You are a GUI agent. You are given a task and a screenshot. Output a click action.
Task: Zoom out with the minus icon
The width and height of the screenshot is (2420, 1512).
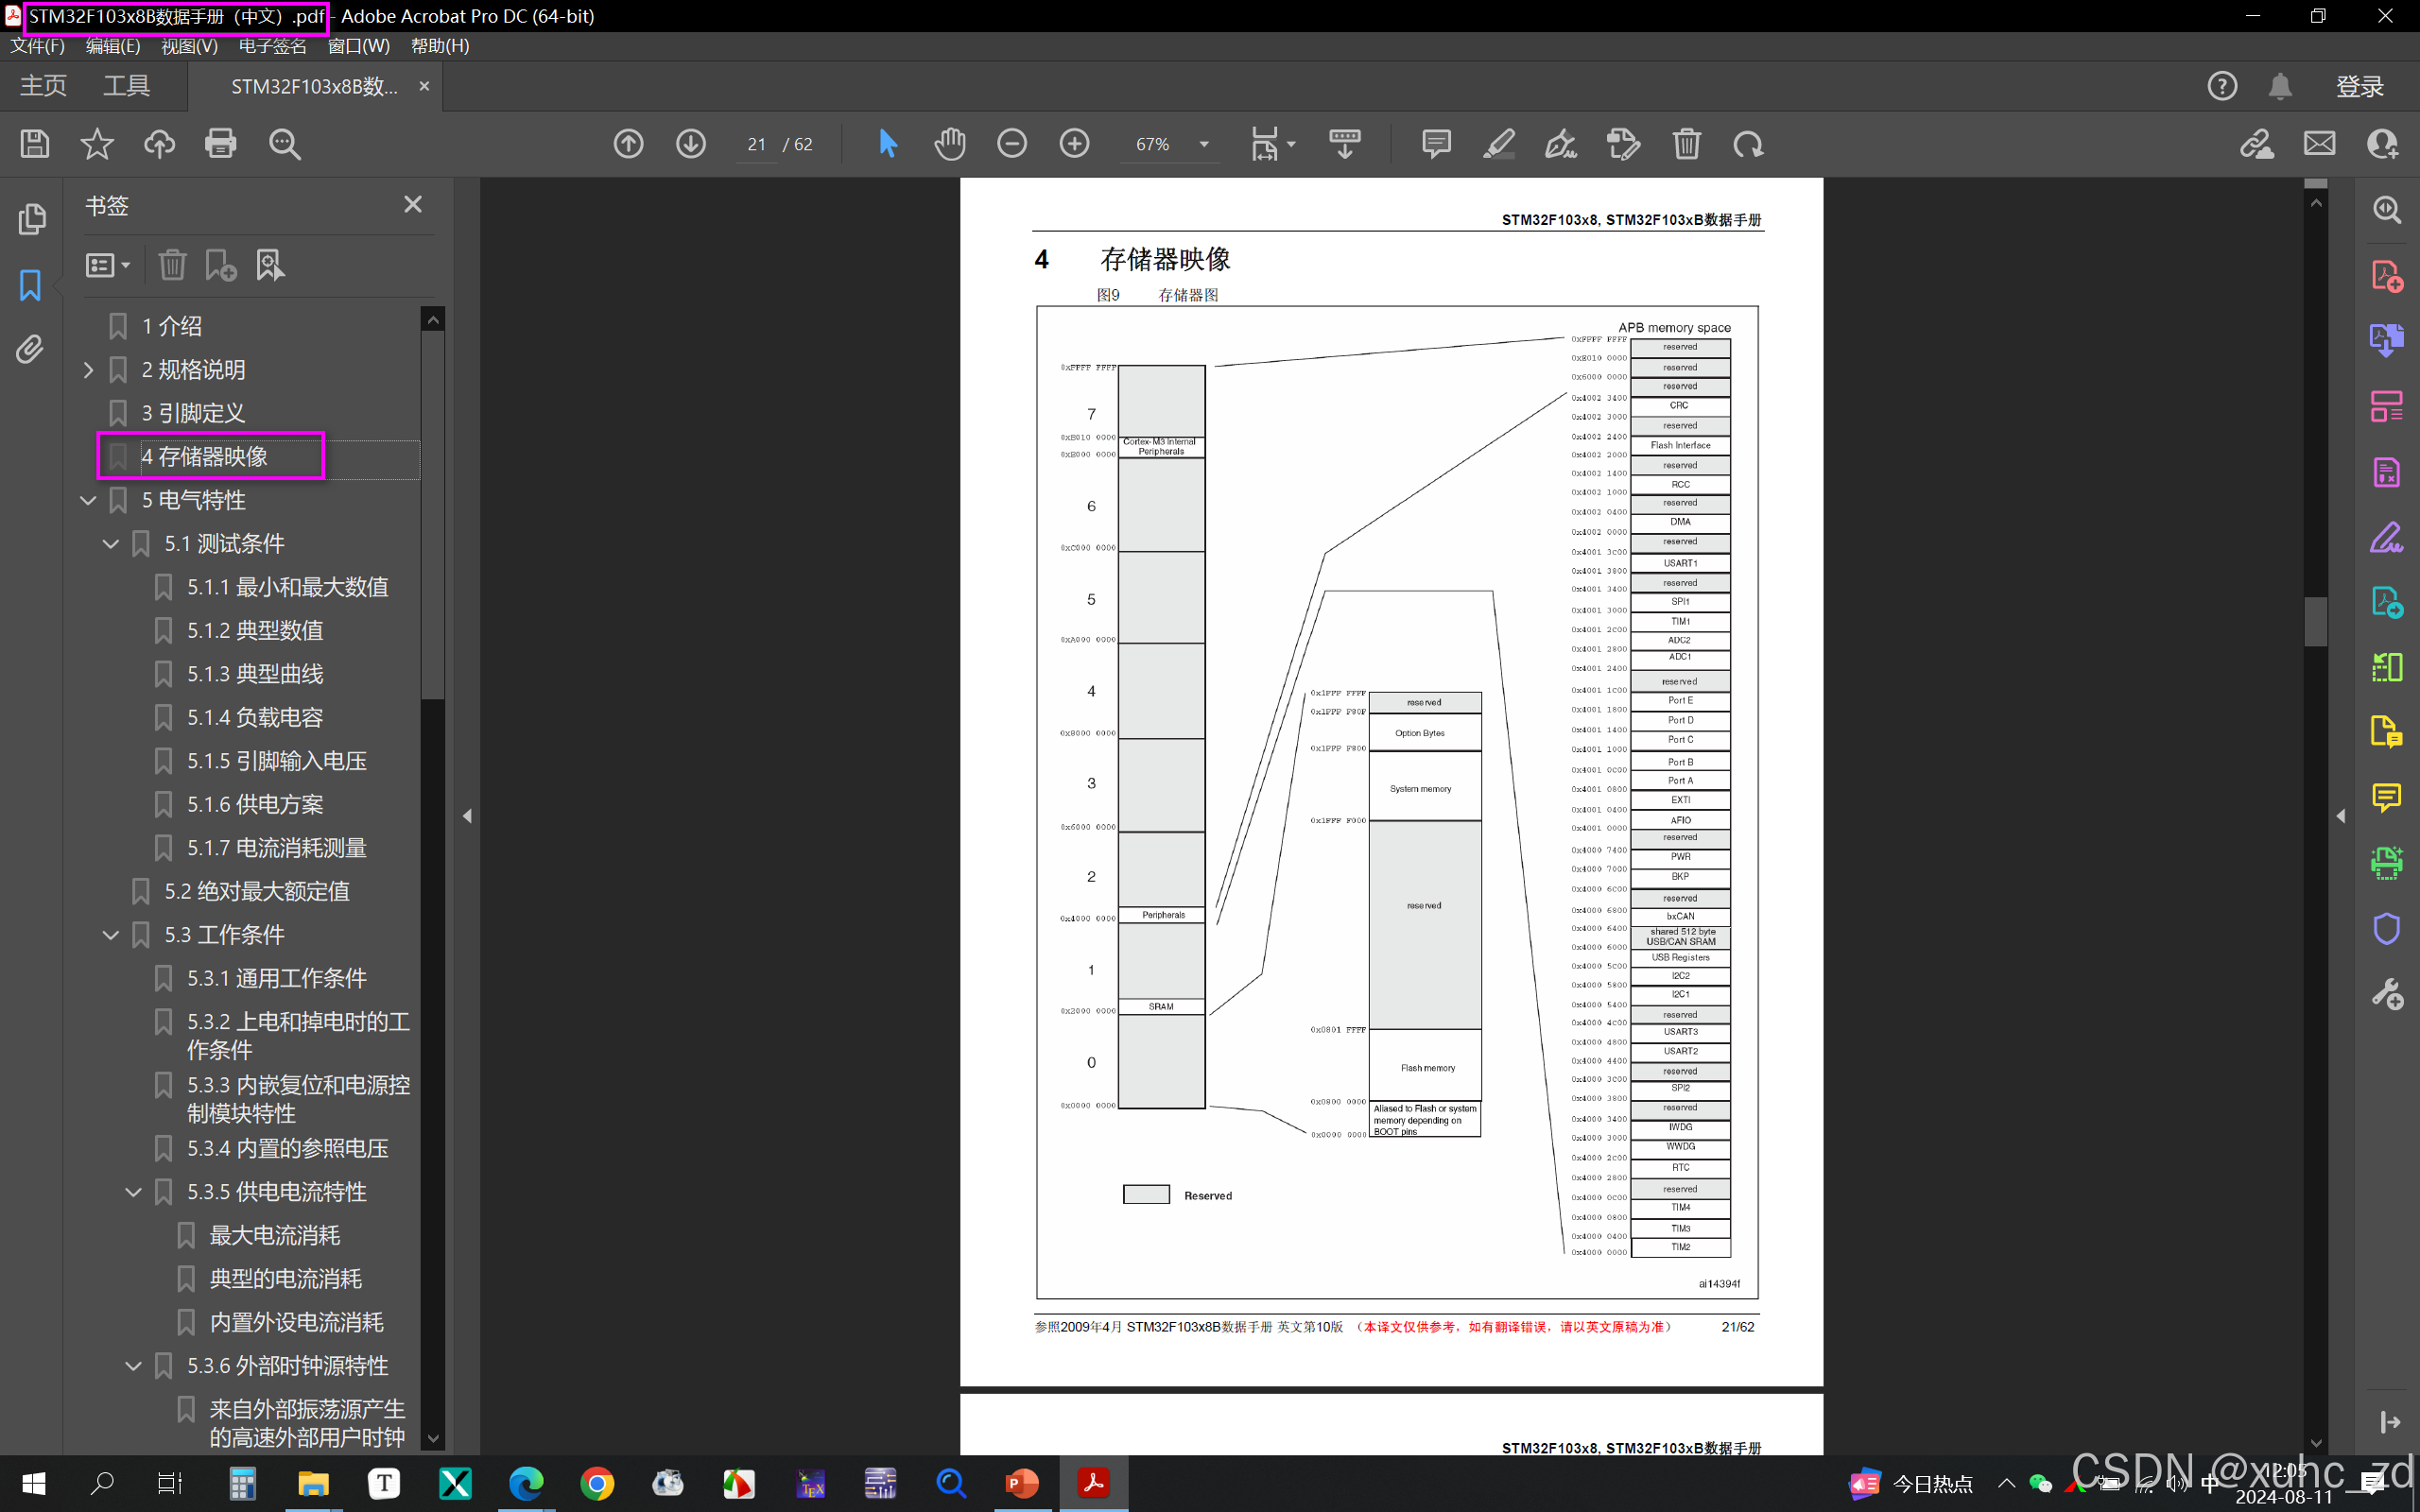(x=1012, y=144)
